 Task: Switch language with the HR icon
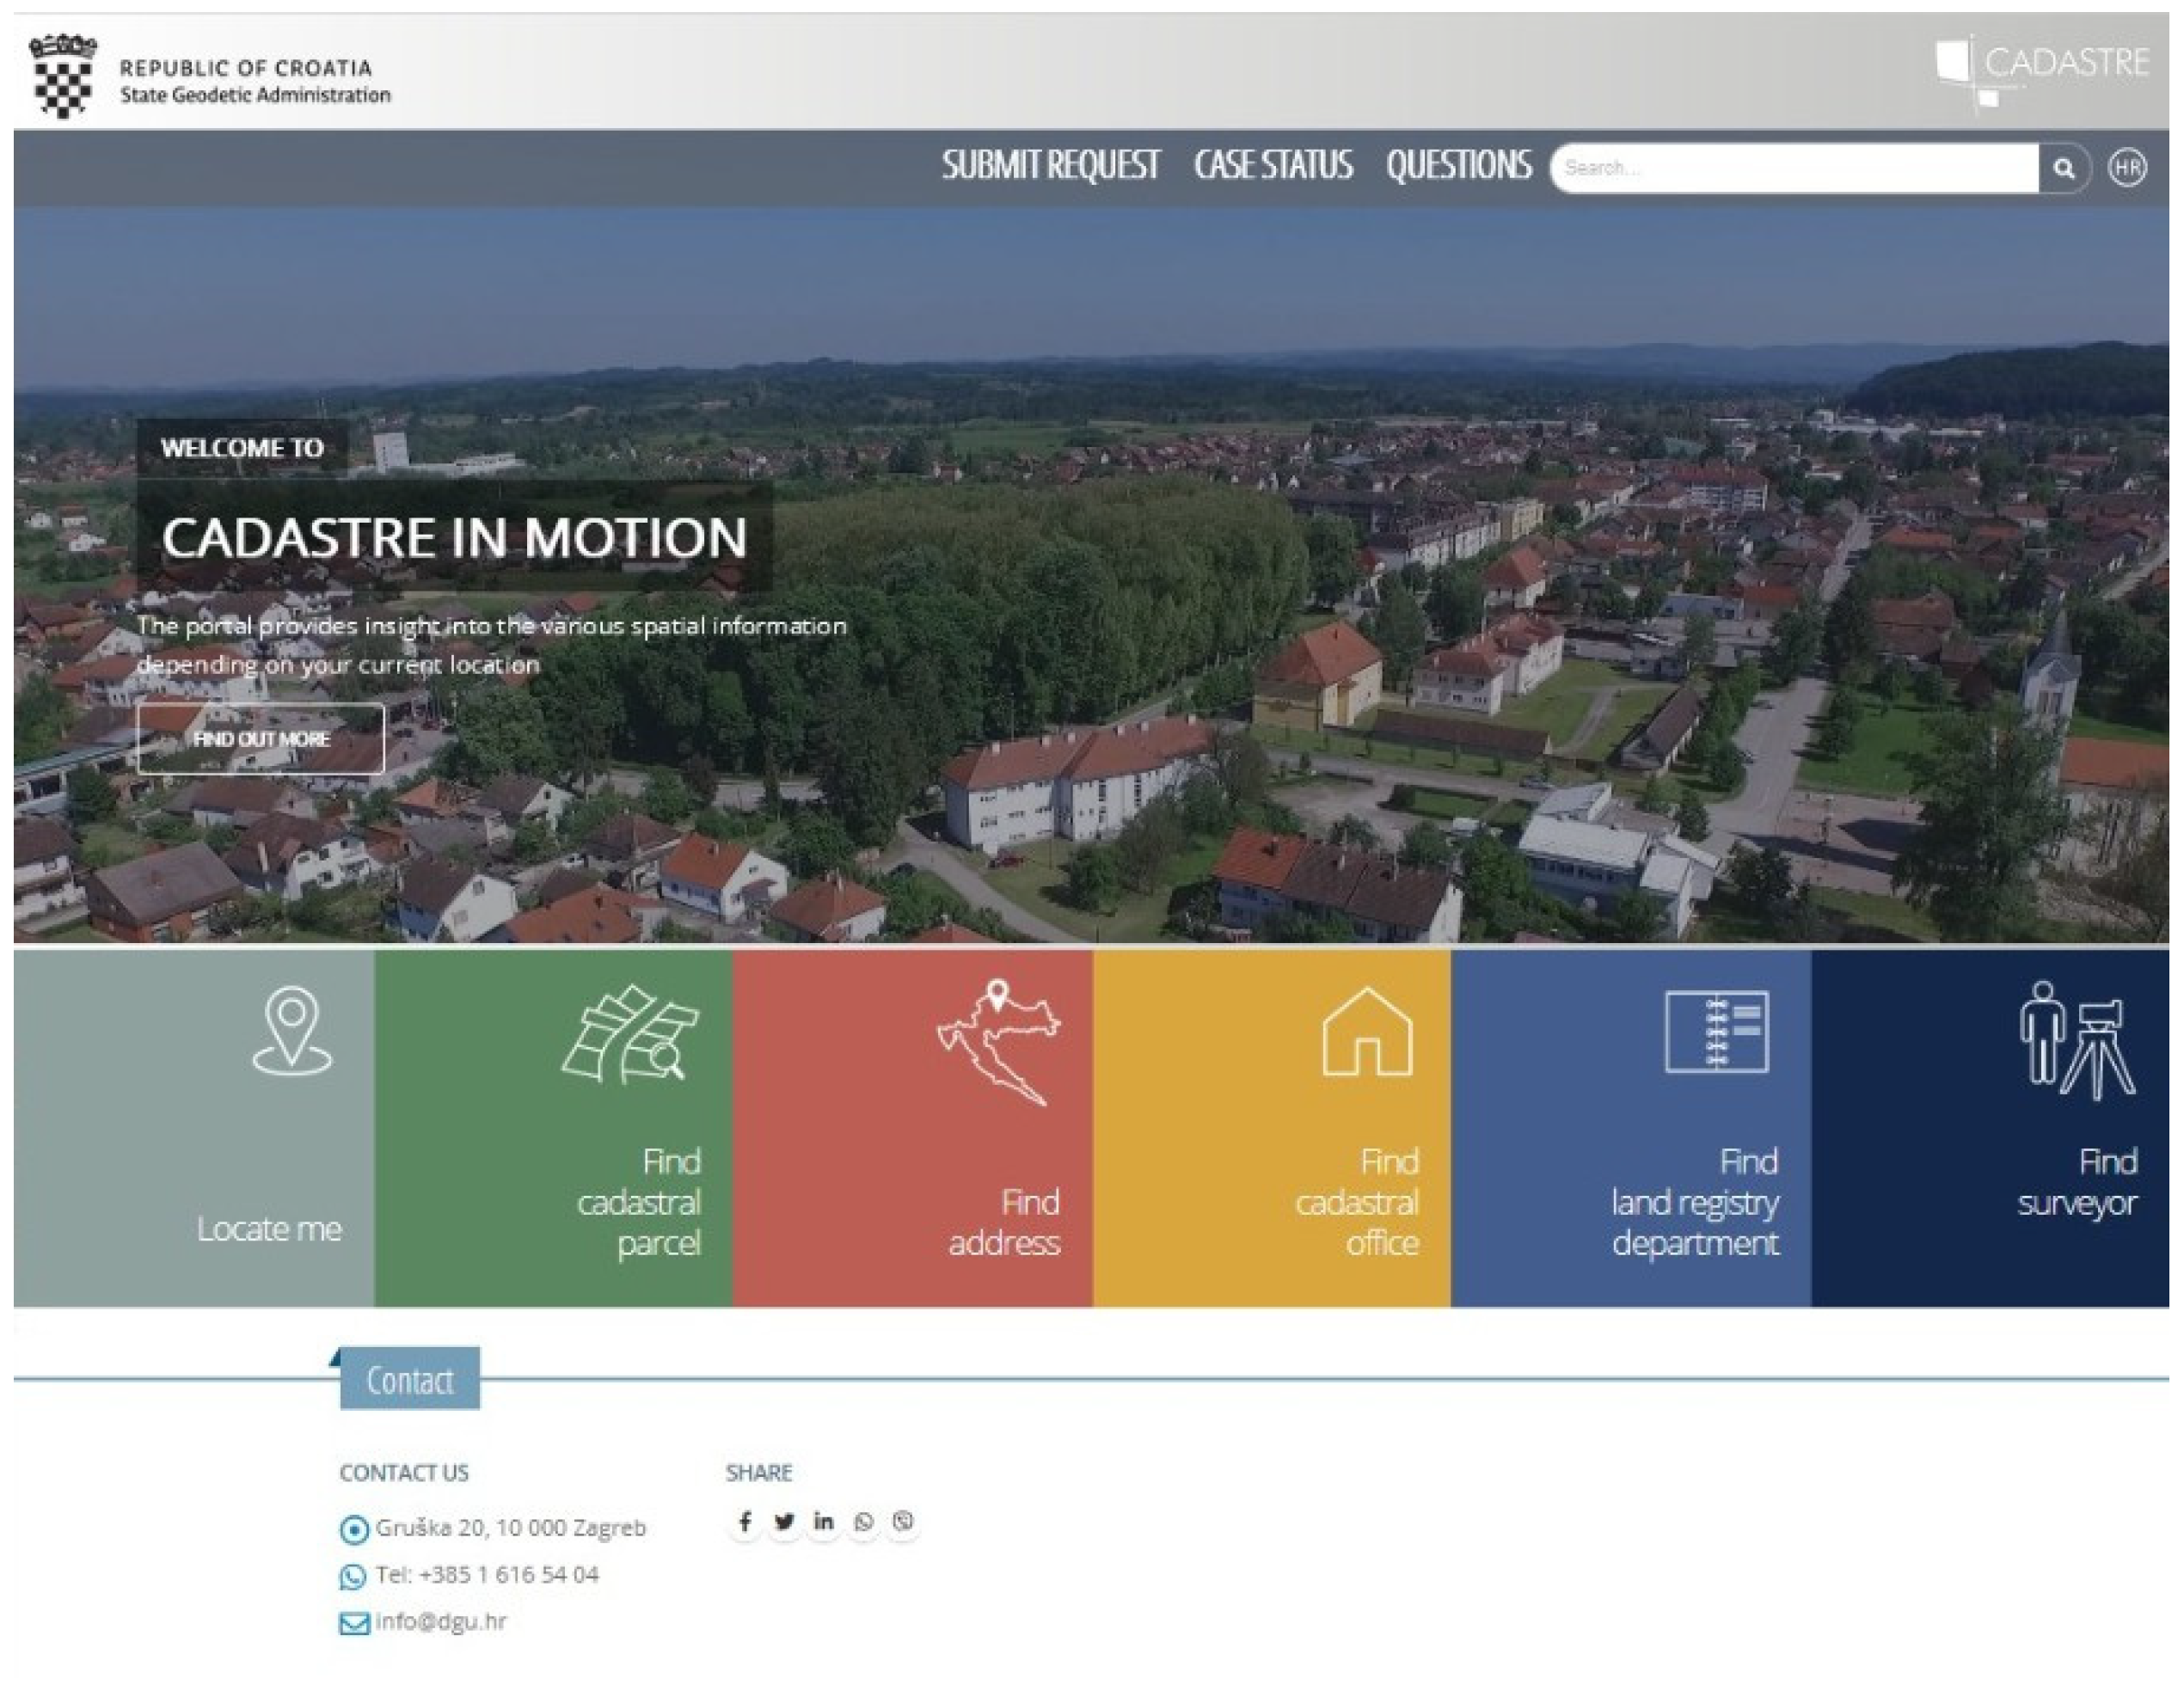2126,167
